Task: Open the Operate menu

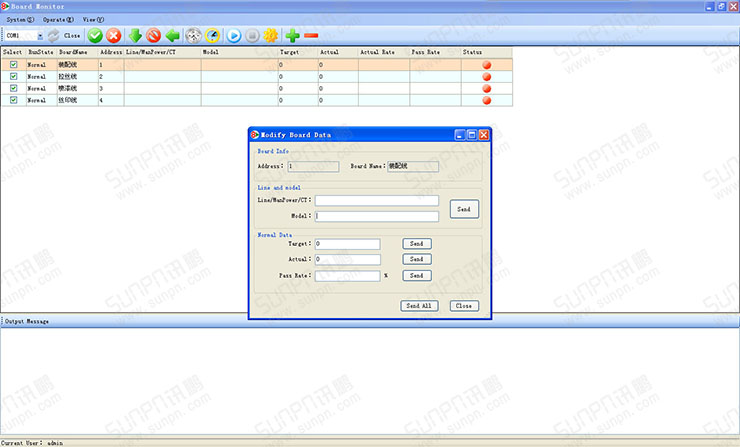Action: [56, 19]
